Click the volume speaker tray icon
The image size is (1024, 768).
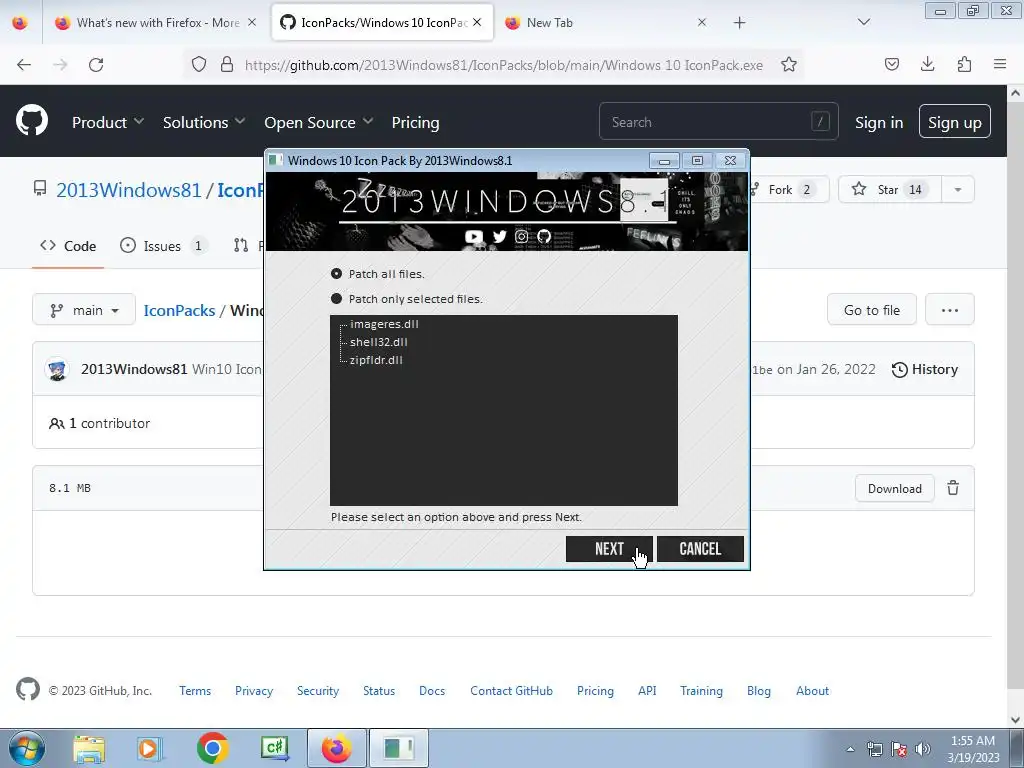[x=922, y=749]
